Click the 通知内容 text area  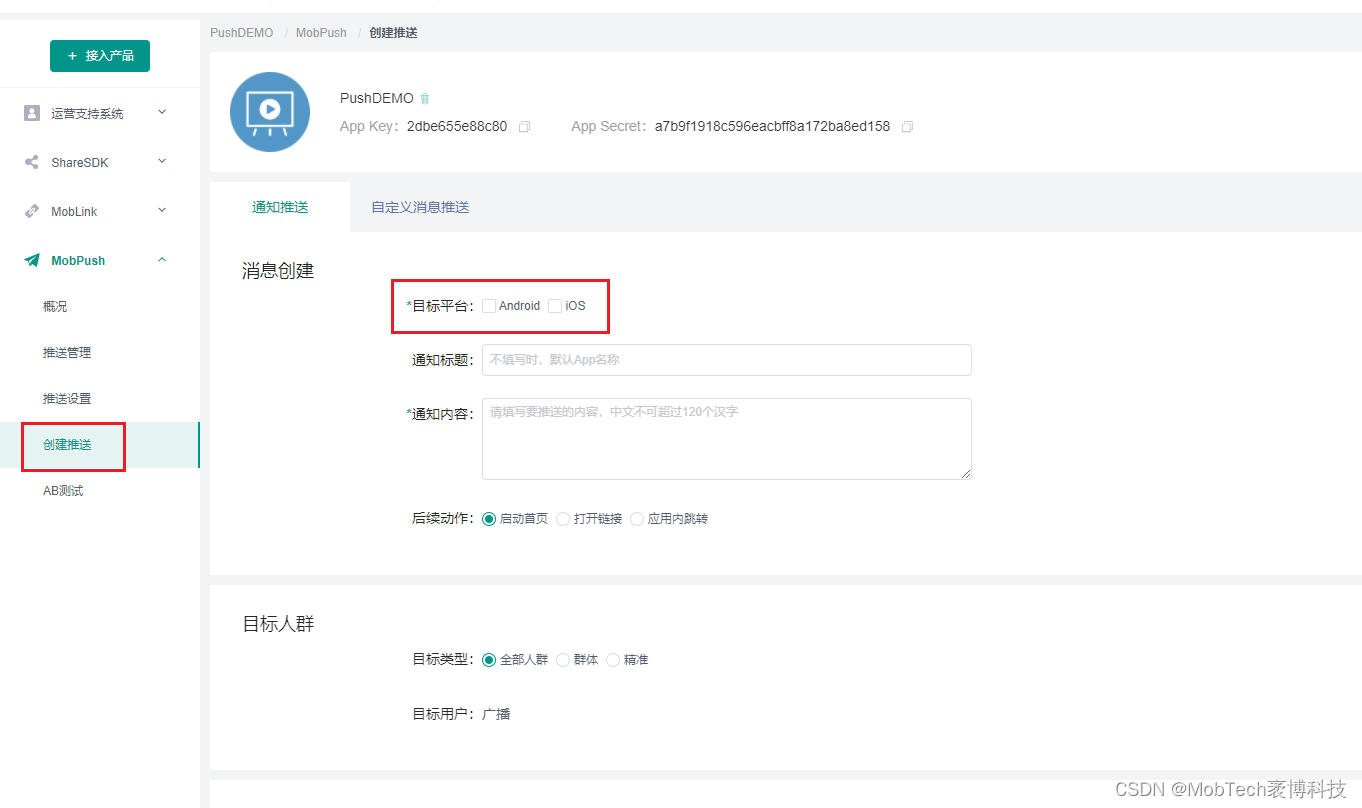click(x=727, y=439)
